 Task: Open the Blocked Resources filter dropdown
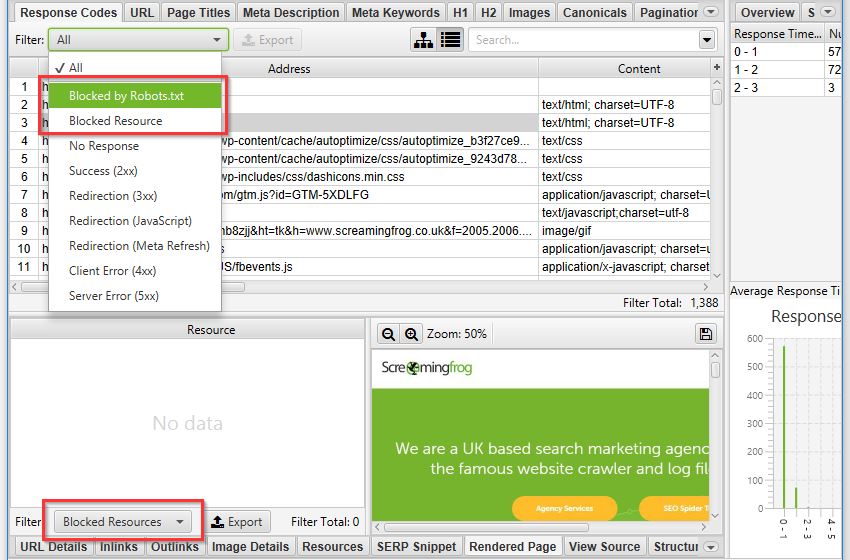point(122,521)
